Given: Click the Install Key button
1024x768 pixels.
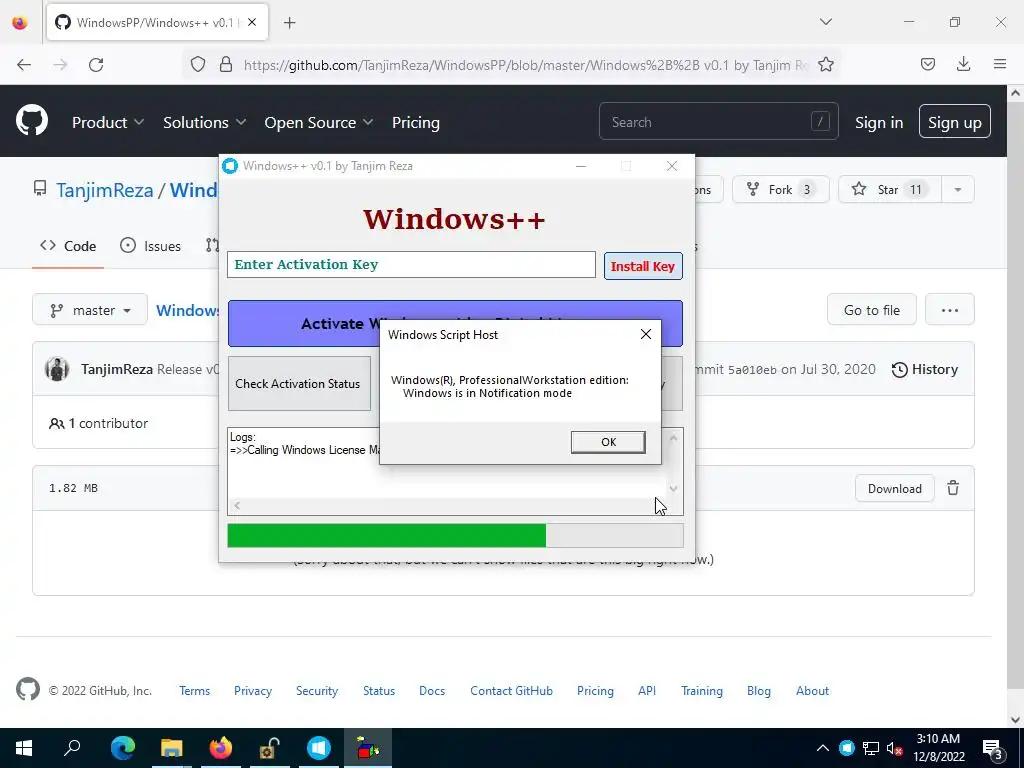Looking at the screenshot, I should 643,266.
